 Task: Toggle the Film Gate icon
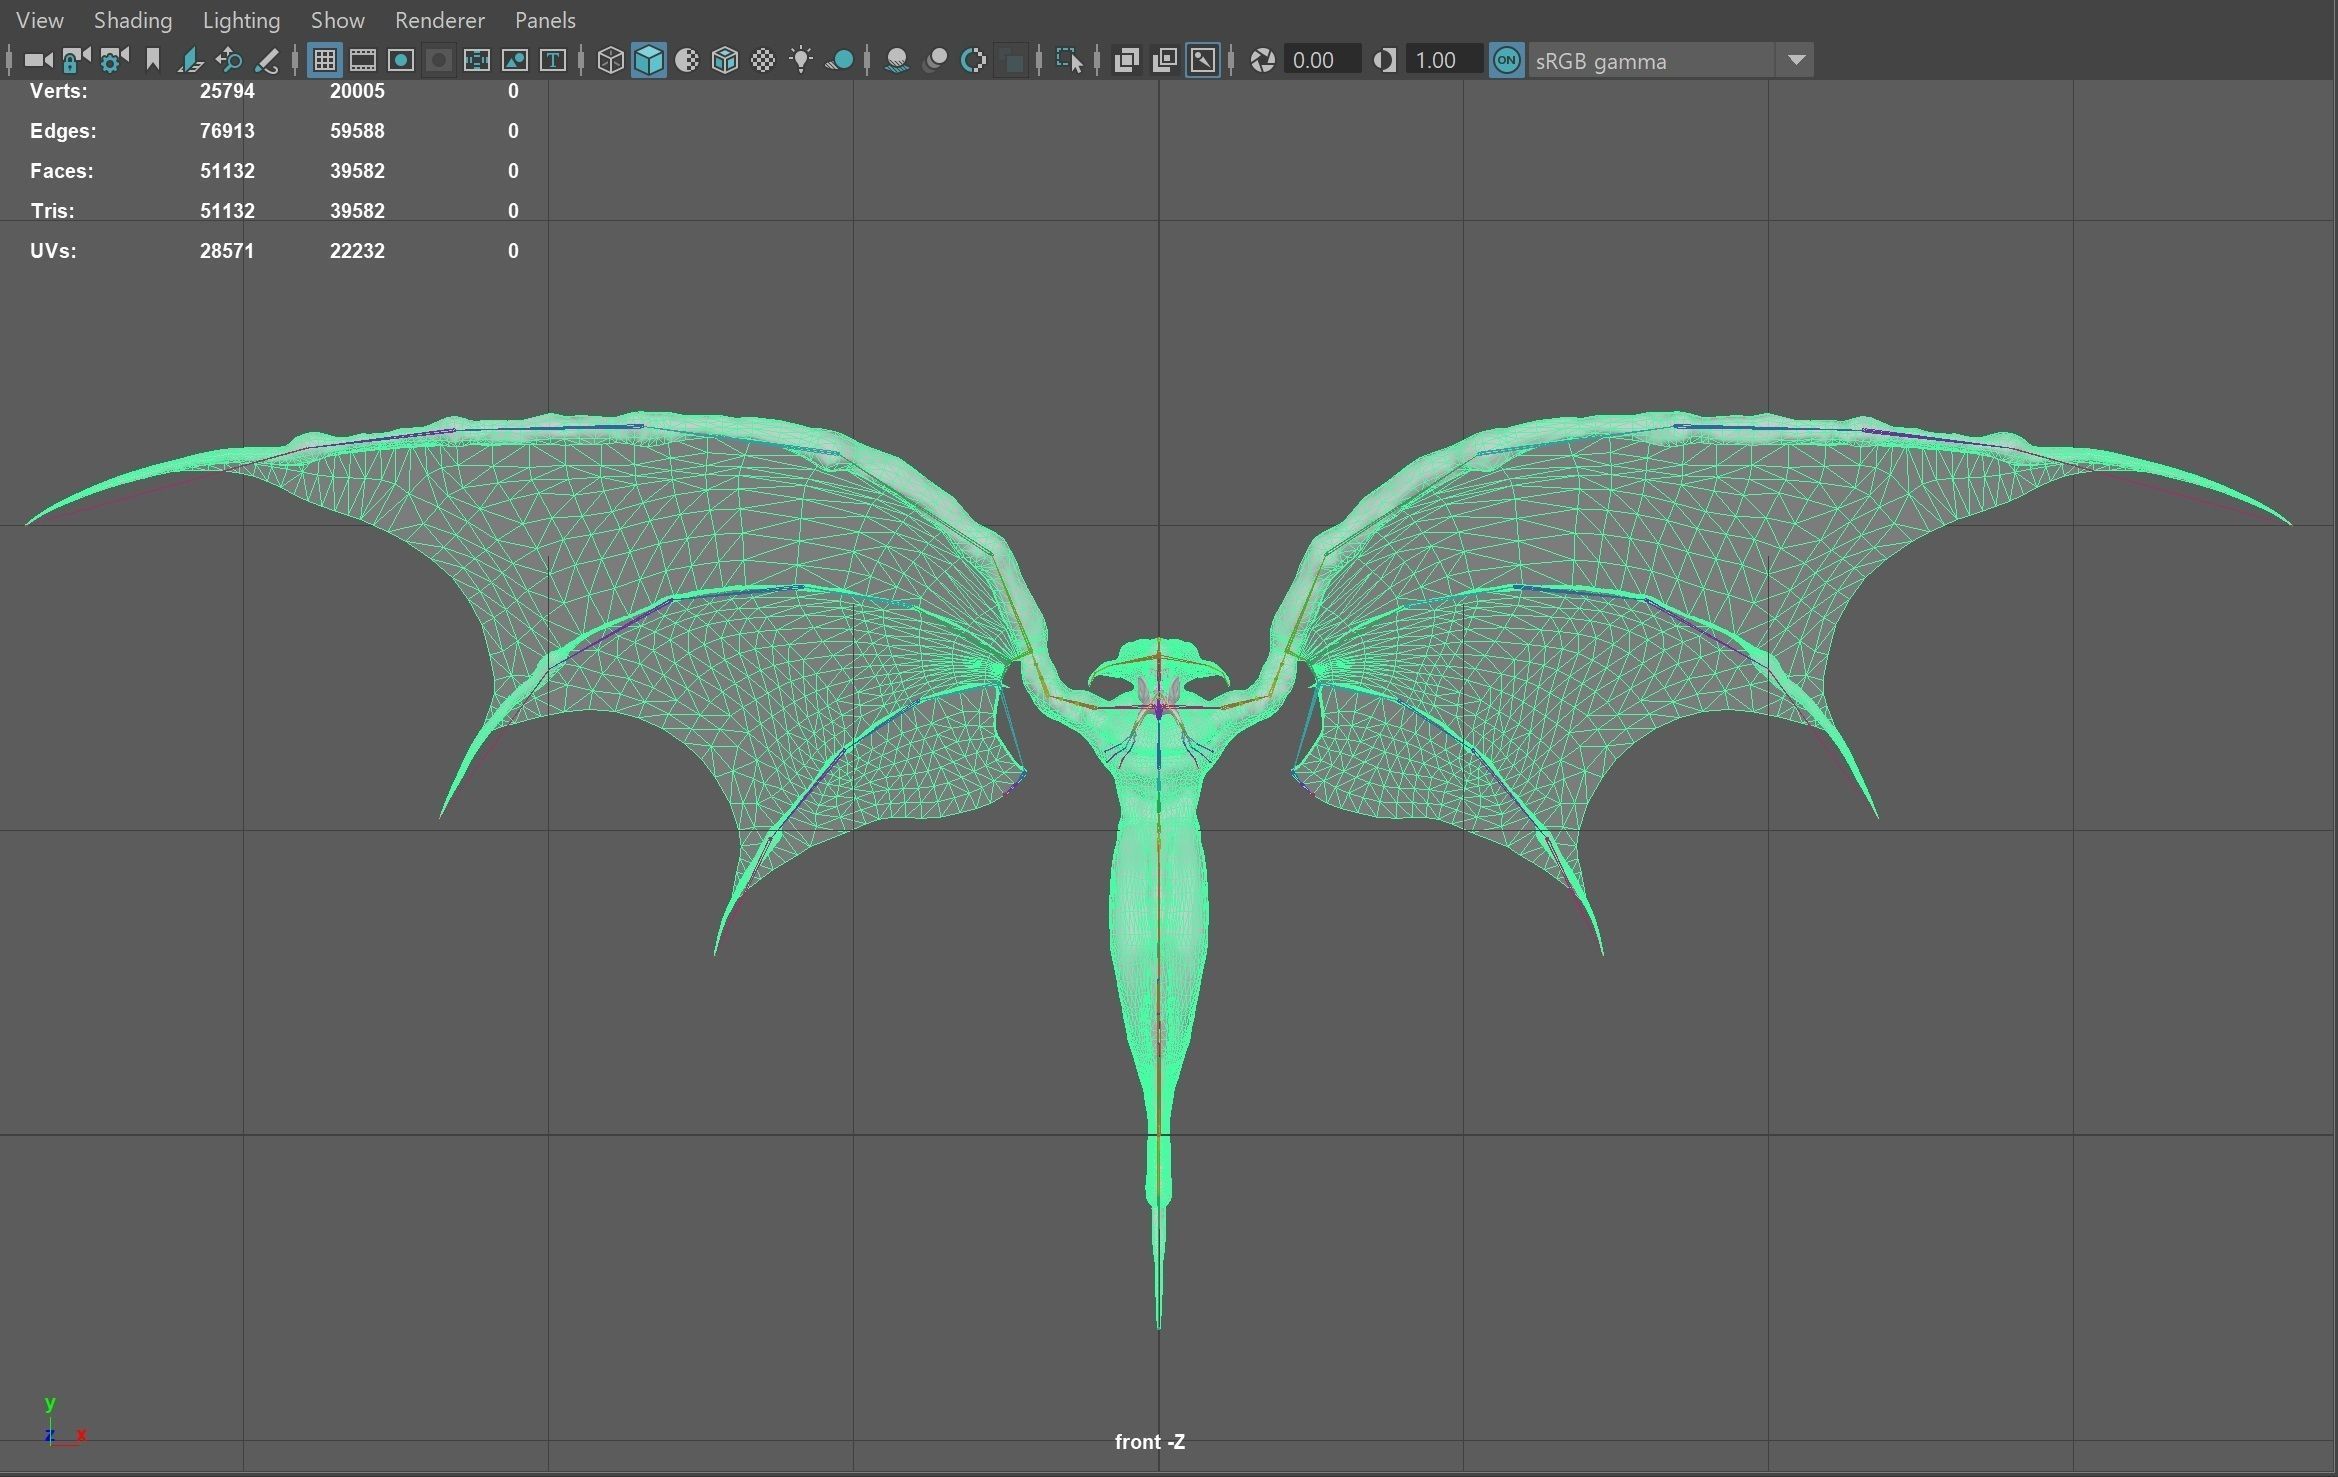click(x=363, y=61)
